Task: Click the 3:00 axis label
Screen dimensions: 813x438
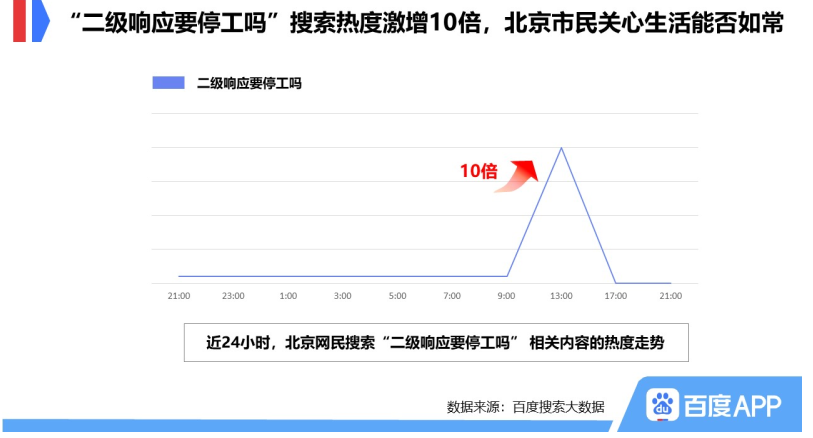Action: coord(343,296)
